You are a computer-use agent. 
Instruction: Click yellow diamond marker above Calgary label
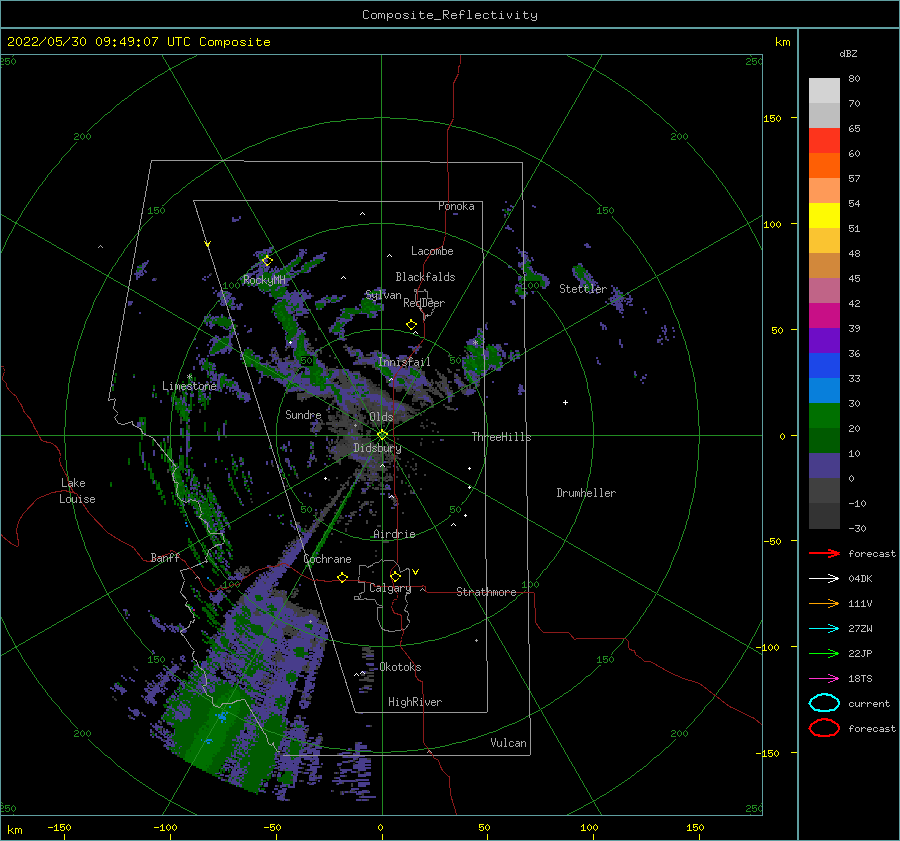pos(395,576)
